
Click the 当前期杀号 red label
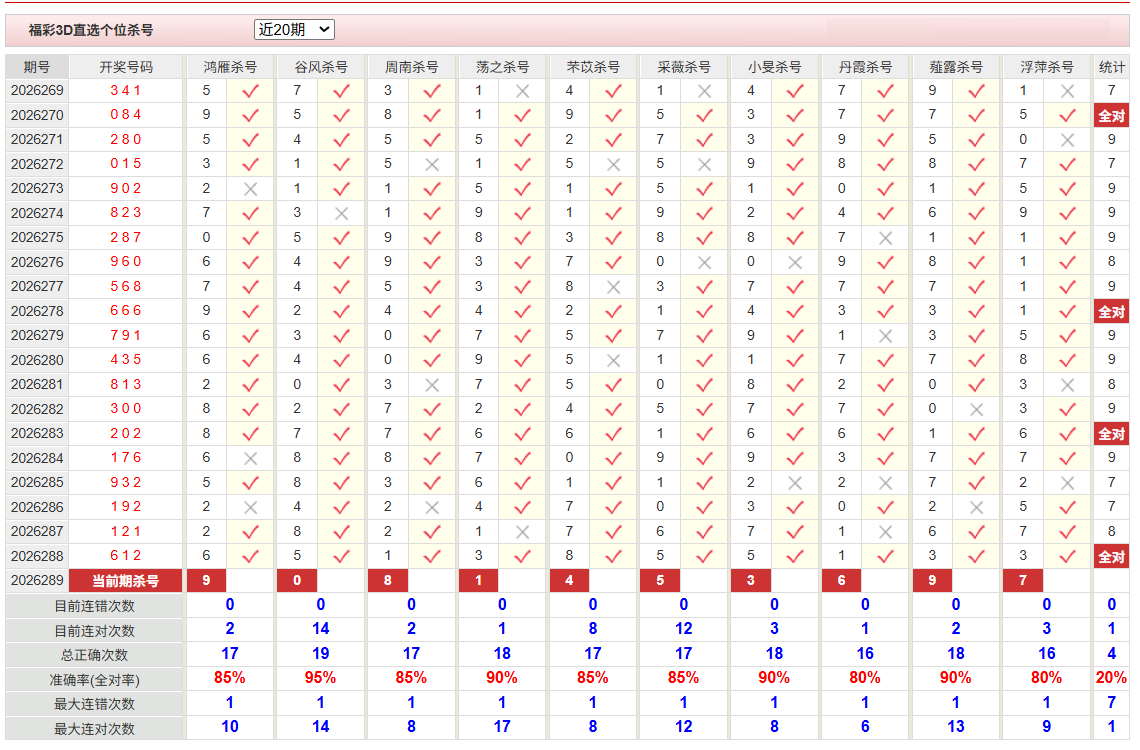coord(126,581)
